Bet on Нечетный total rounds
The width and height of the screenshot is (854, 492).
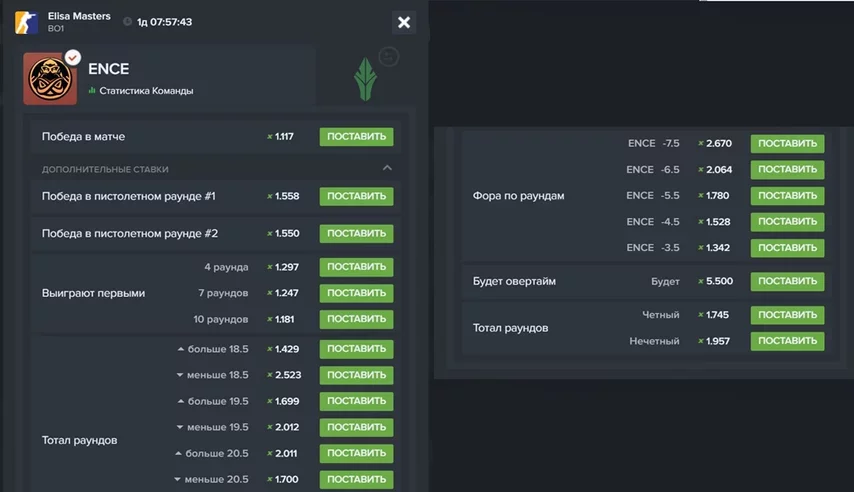coord(787,341)
